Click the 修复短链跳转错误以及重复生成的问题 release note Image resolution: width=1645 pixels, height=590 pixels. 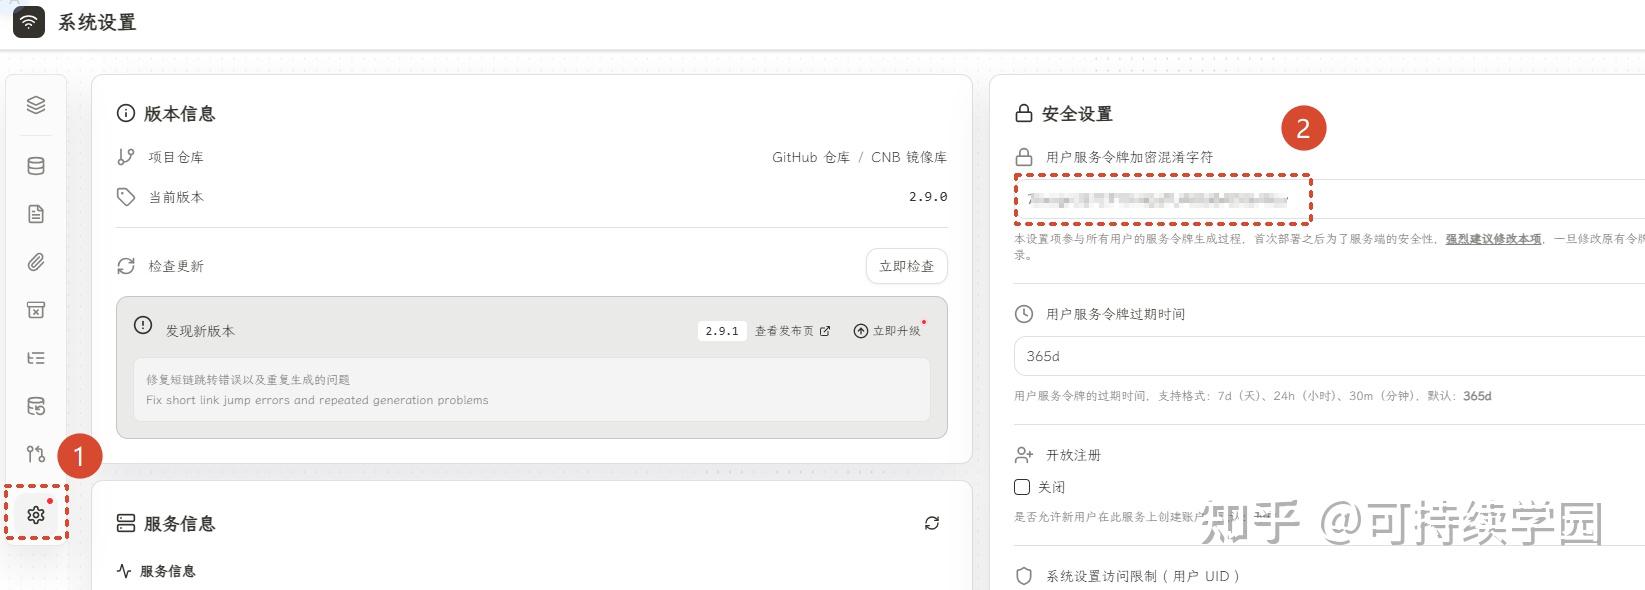pyautogui.click(x=248, y=380)
